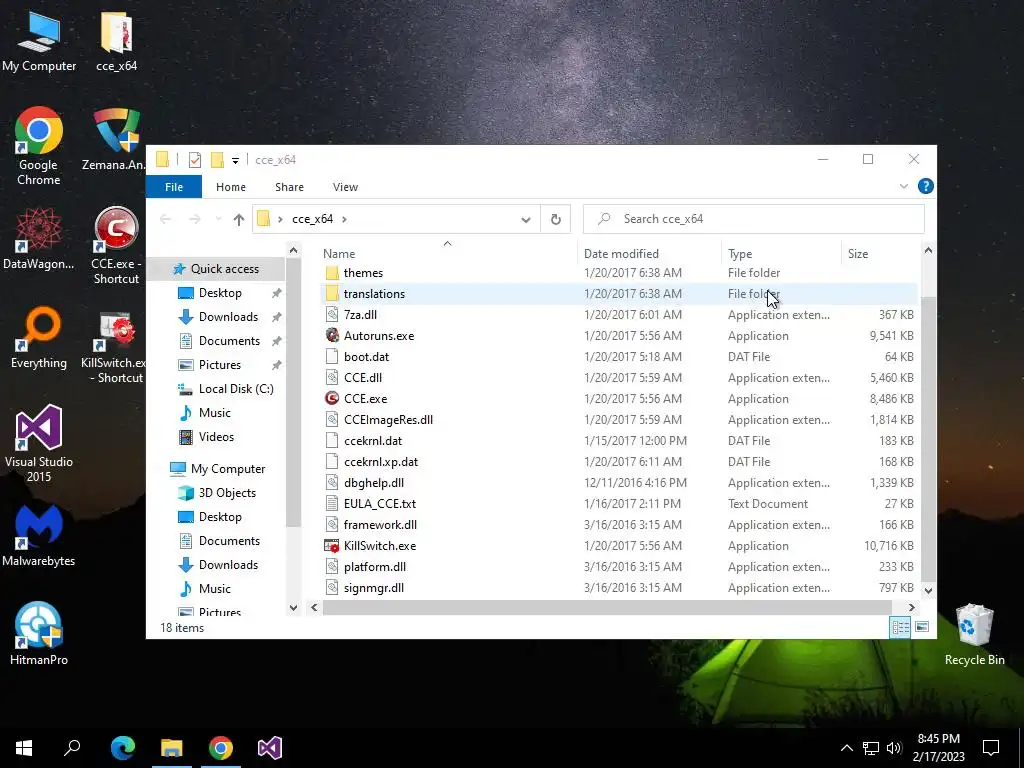The image size is (1024, 768).
Task: Switch to Details view icon
Action: pyautogui.click(x=900, y=628)
